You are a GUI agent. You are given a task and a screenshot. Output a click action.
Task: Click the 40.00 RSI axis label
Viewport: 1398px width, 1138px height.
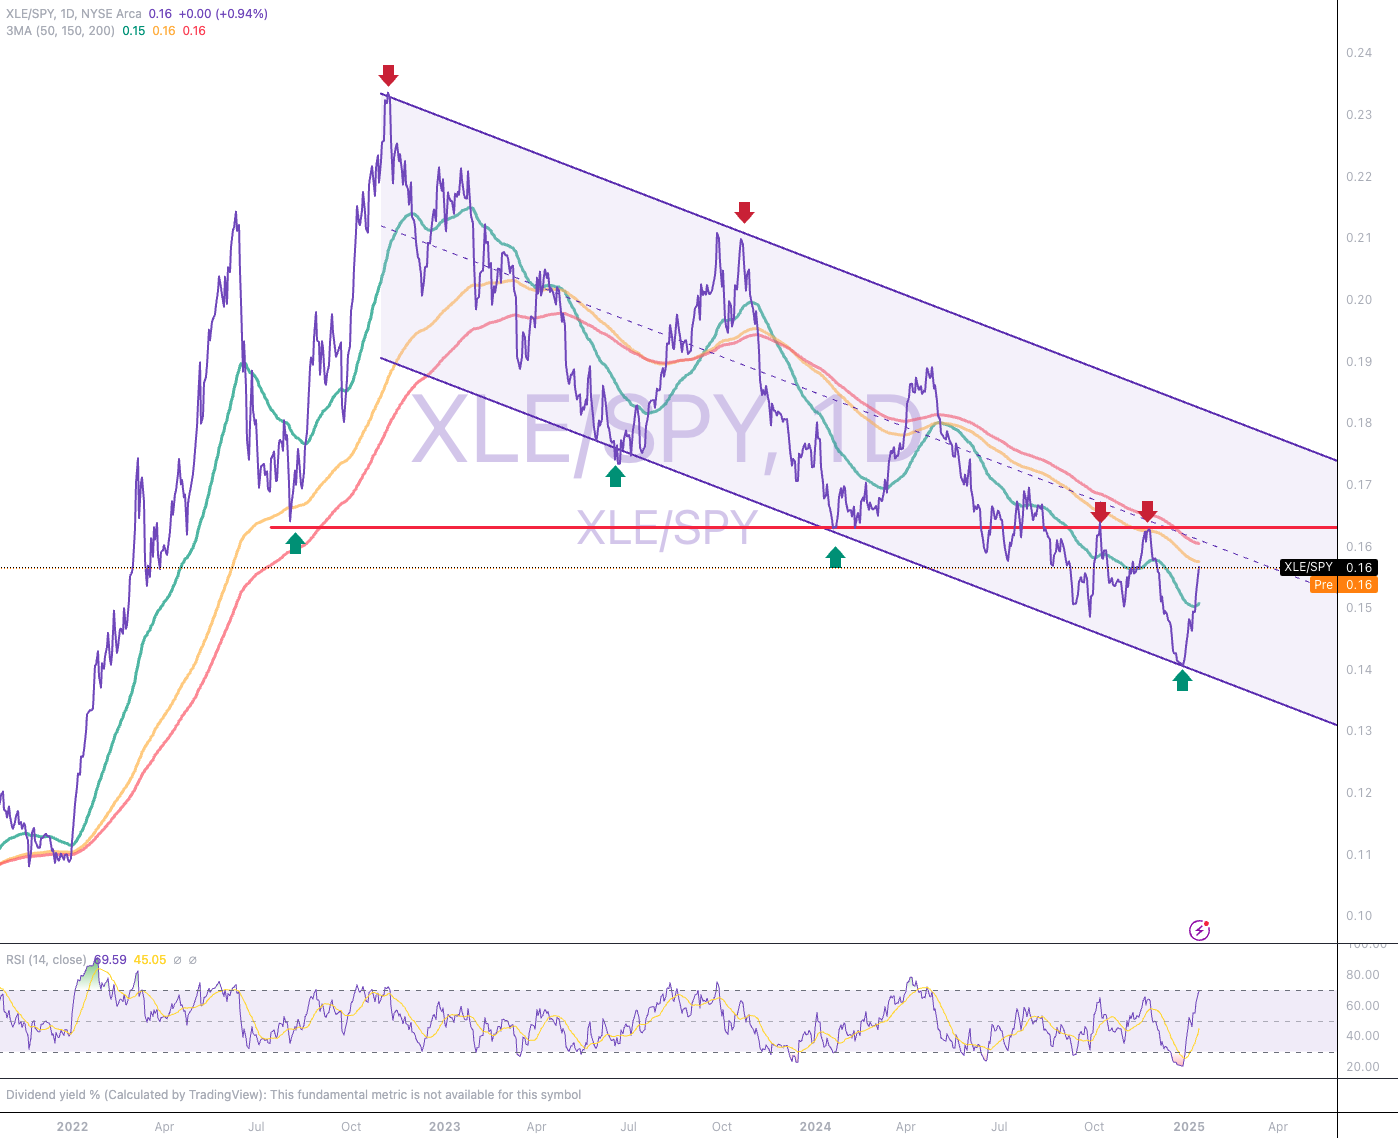(x=1363, y=1036)
